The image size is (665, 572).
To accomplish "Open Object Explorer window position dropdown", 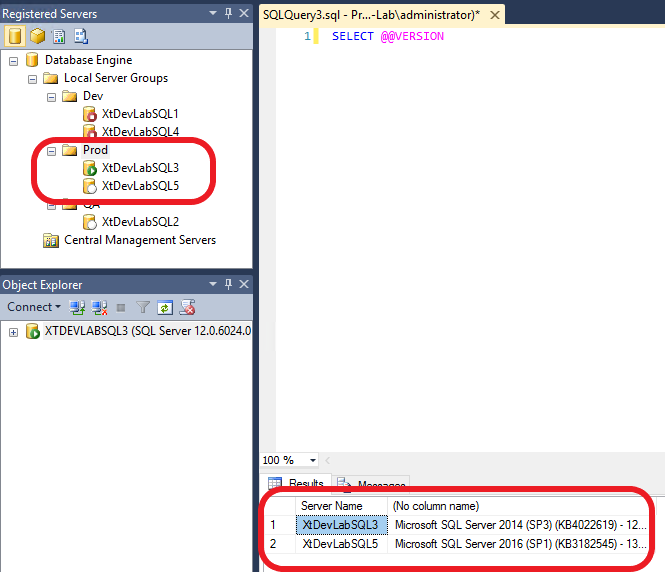I will (x=213, y=284).
